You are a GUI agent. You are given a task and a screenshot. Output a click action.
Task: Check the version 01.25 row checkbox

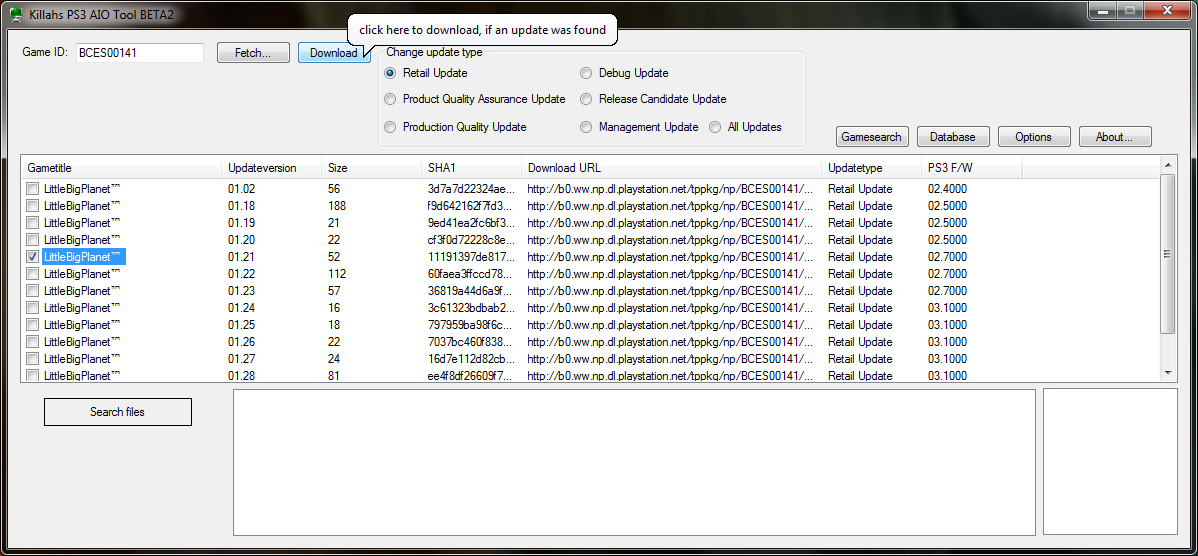[x=33, y=325]
